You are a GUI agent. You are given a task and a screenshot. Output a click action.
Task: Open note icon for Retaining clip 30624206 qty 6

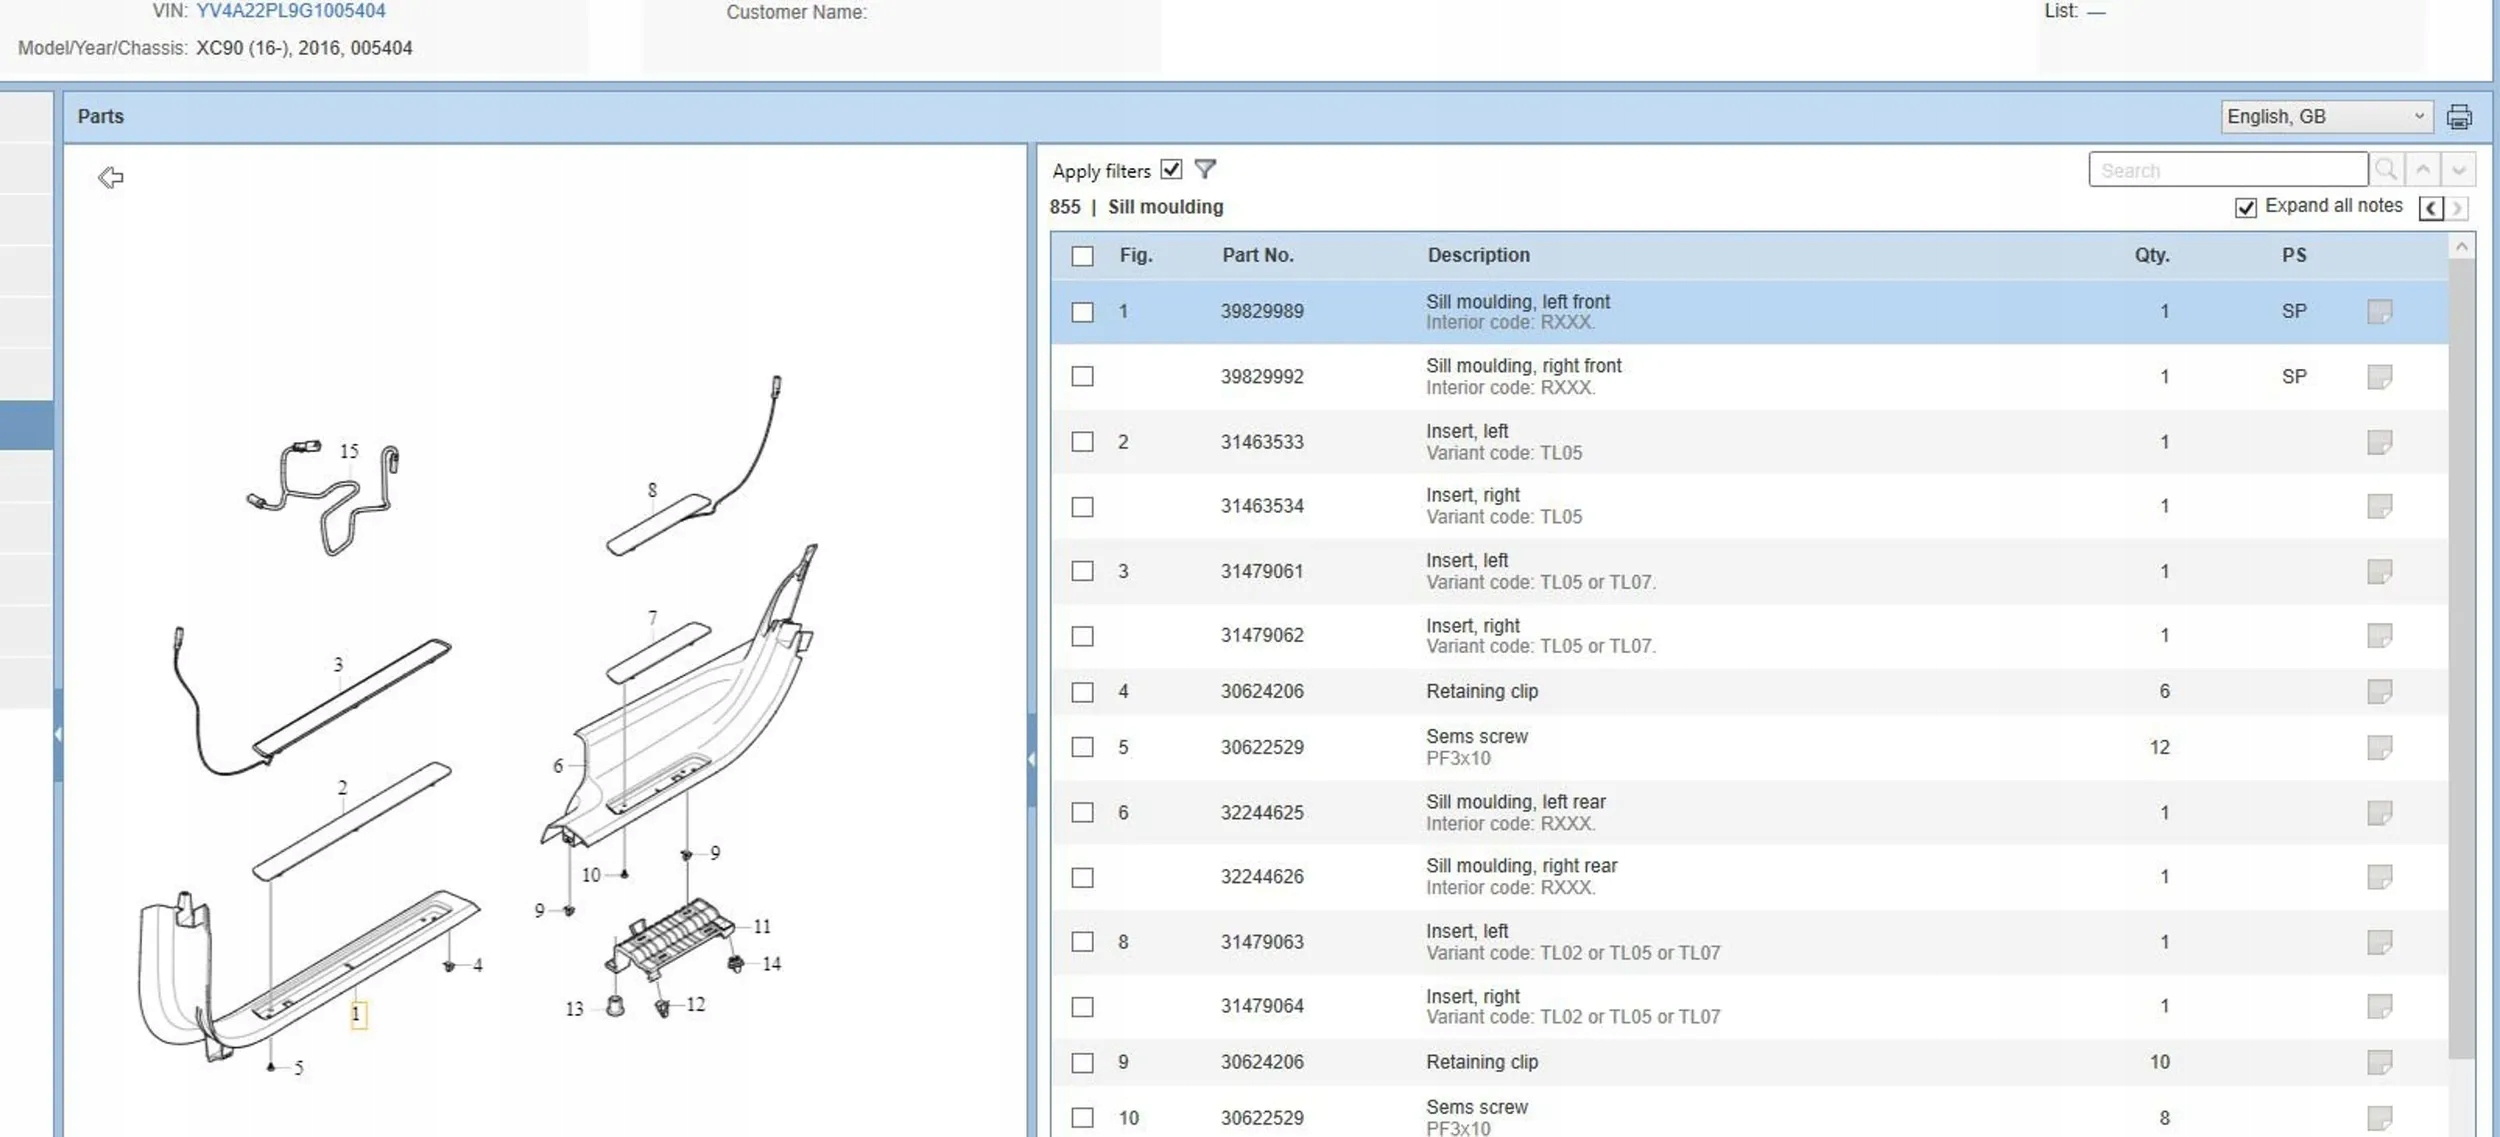(x=2379, y=691)
